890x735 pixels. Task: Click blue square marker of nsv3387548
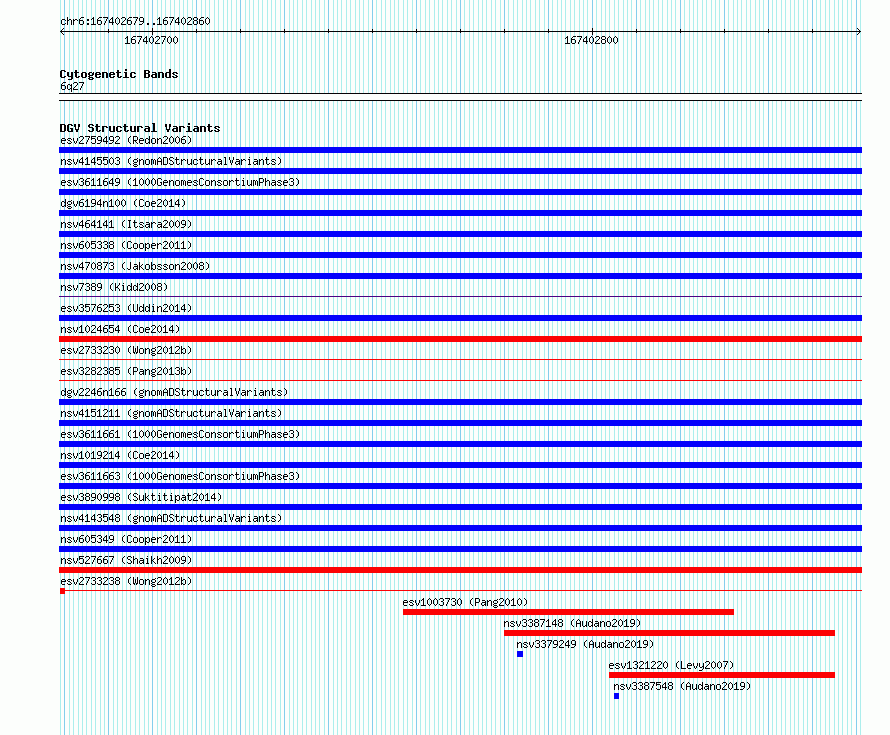[616, 696]
